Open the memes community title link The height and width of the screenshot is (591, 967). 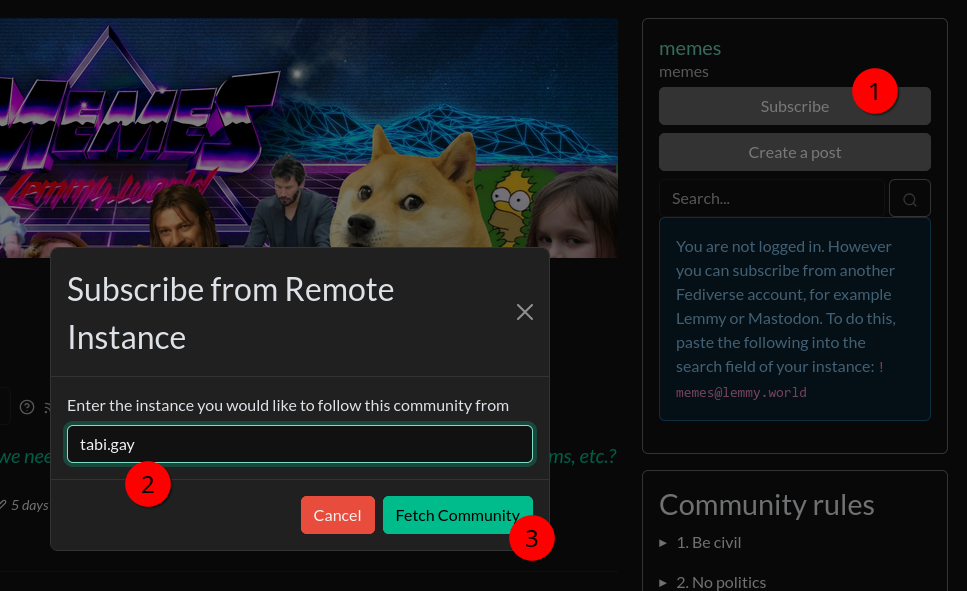tap(689, 48)
